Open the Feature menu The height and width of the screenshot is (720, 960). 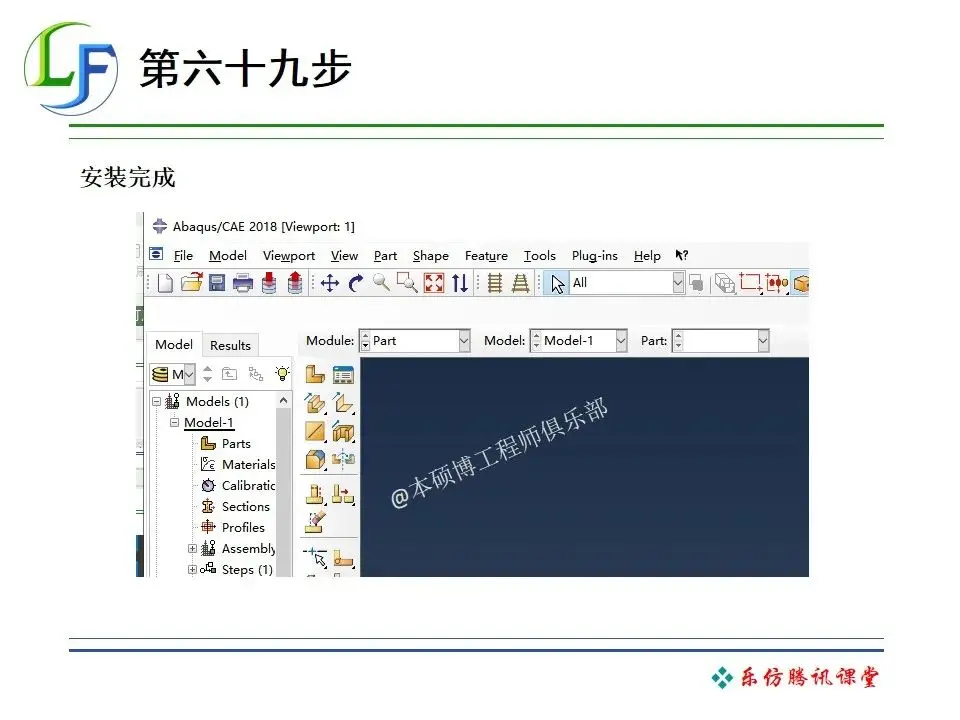[x=486, y=256]
